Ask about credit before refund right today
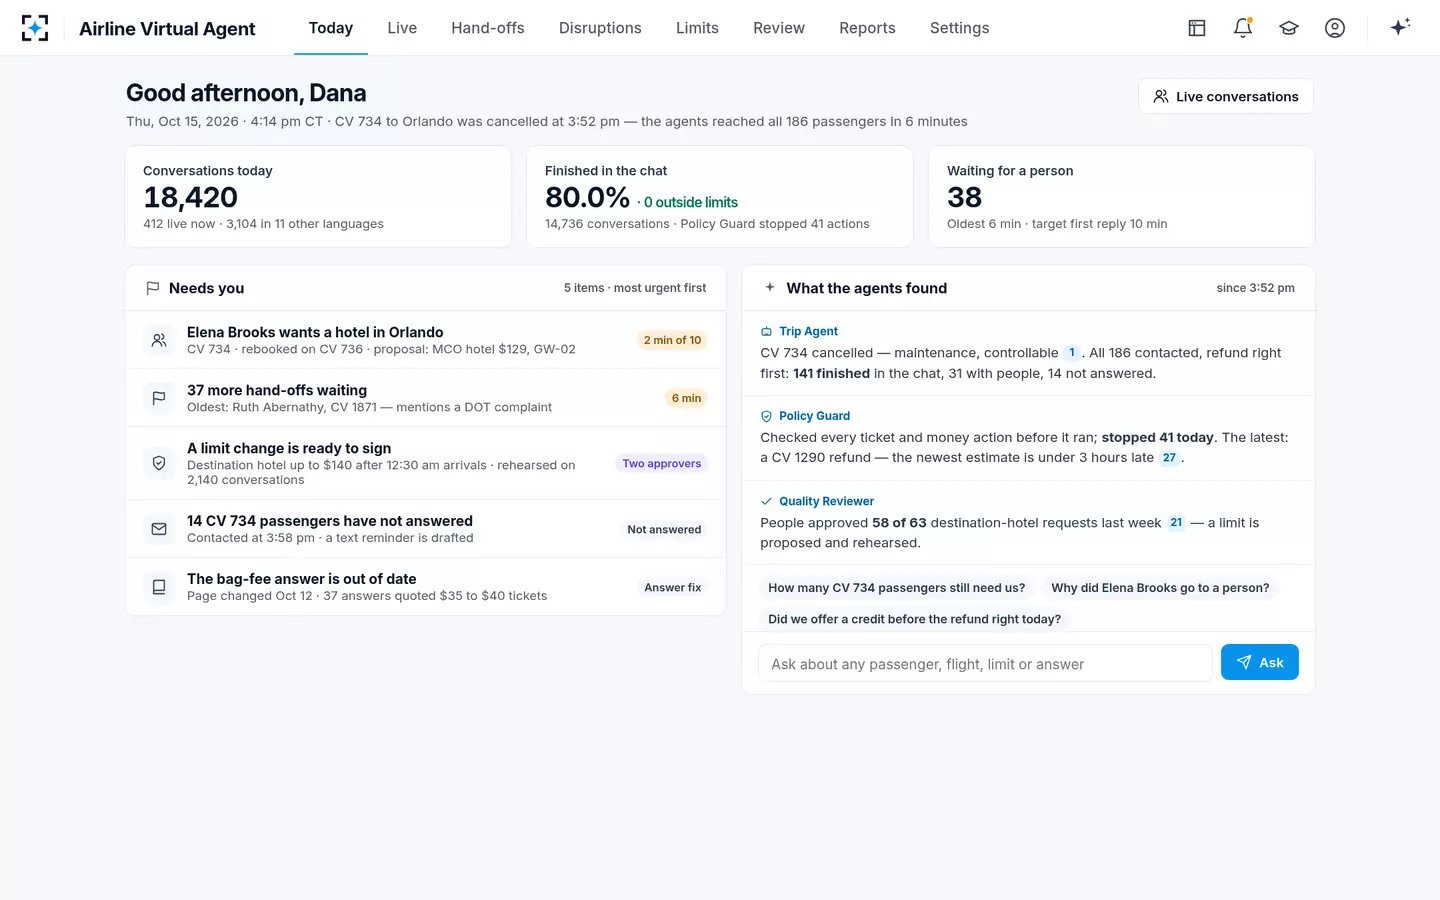1440x900 pixels. click(x=914, y=619)
